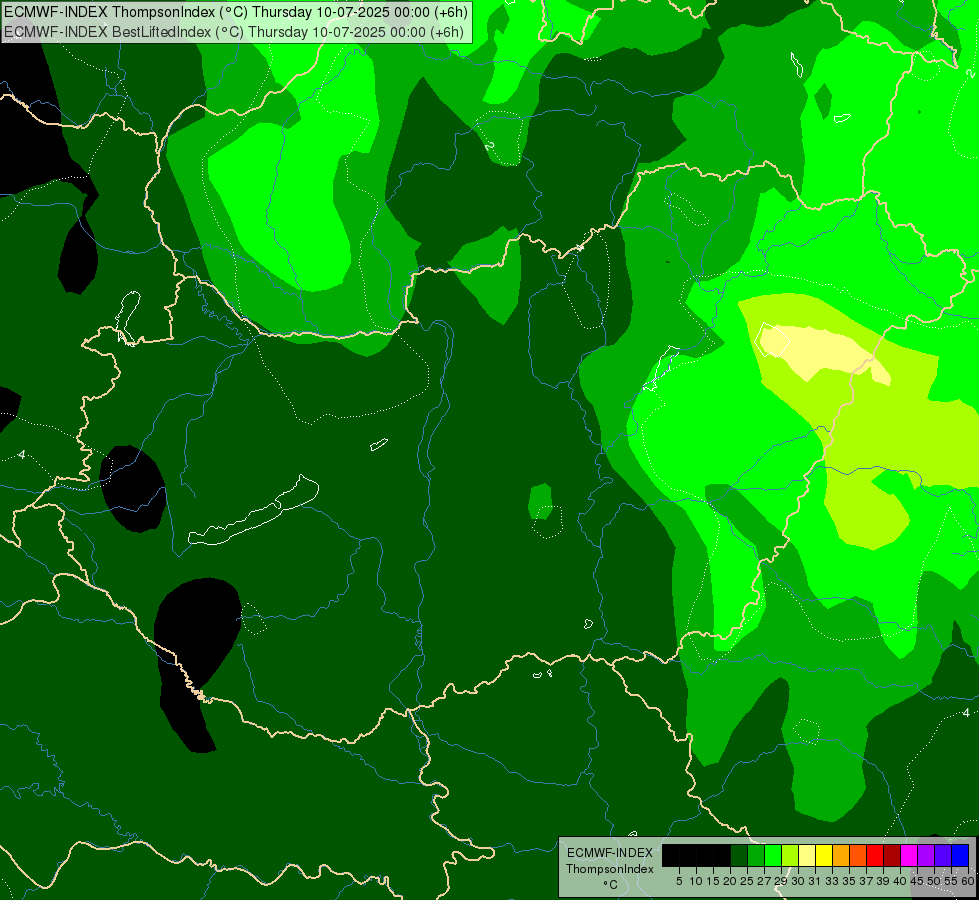Pick the yellow-green 29–30 legend swatch
Image resolution: width=979 pixels, height=900 pixels.
[x=790, y=855]
